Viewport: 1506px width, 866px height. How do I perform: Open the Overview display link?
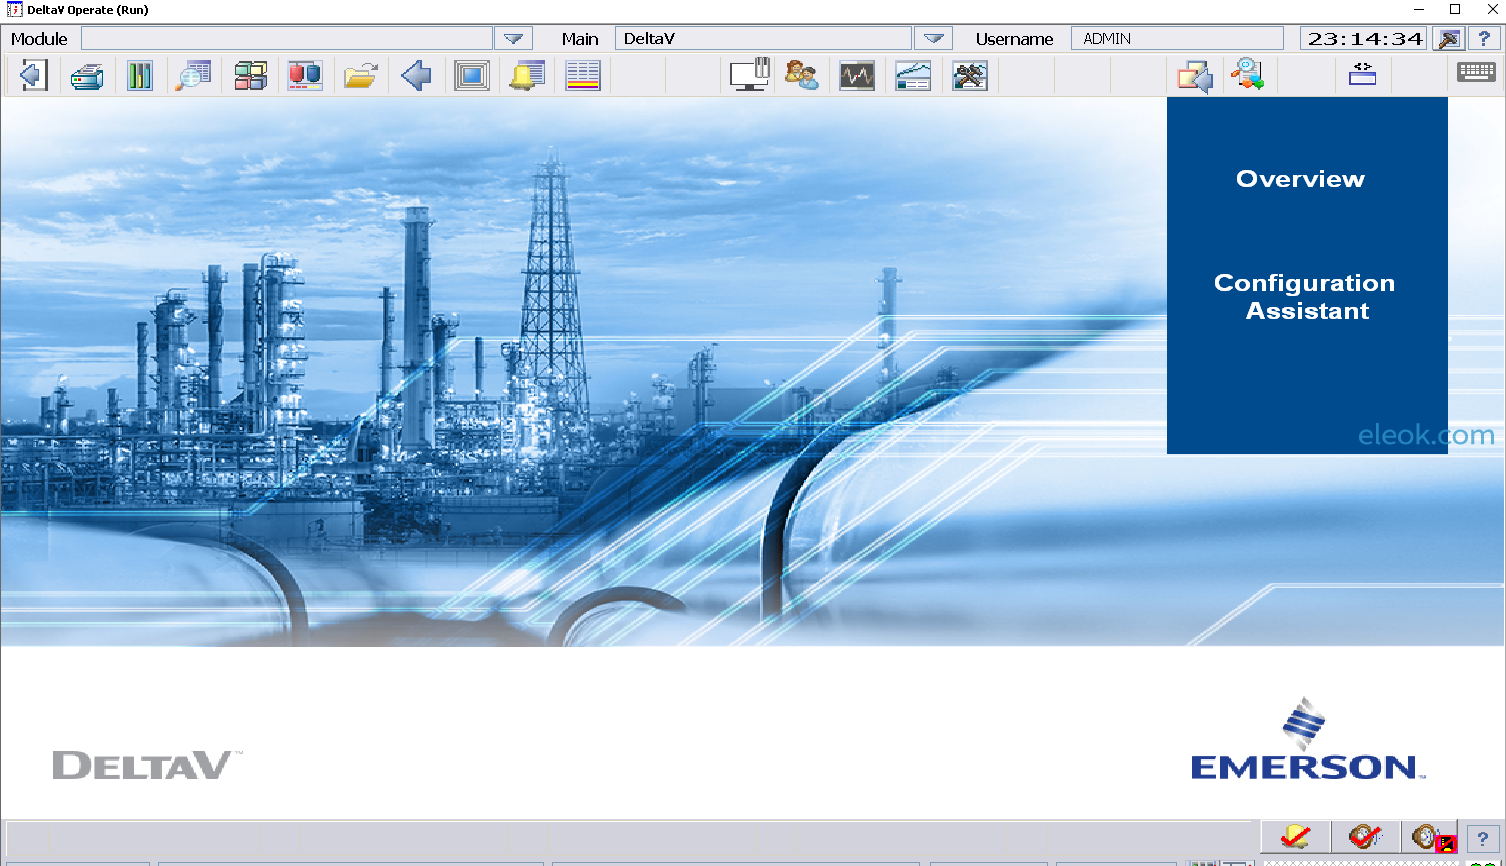pyautogui.click(x=1300, y=179)
